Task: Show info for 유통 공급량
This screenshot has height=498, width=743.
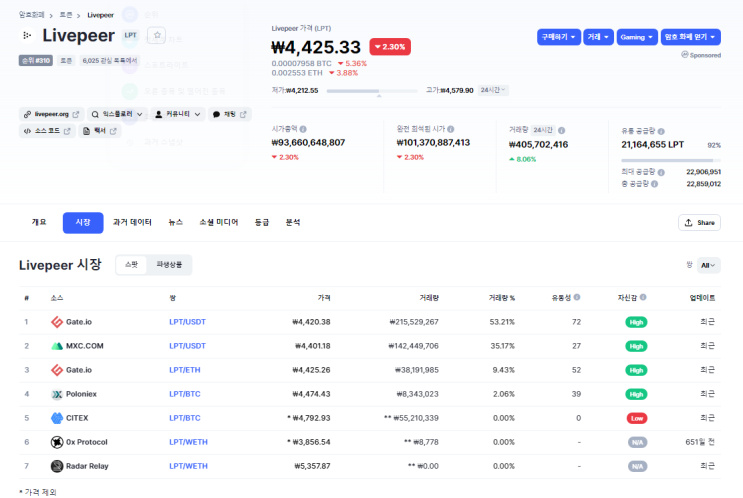Action: click(x=661, y=131)
